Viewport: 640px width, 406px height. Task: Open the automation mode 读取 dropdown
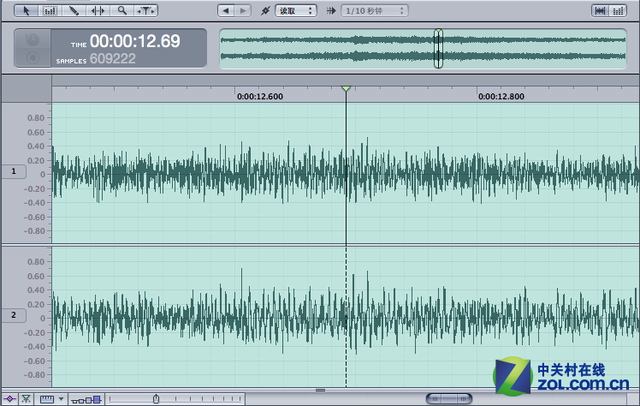pyautogui.click(x=296, y=10)
